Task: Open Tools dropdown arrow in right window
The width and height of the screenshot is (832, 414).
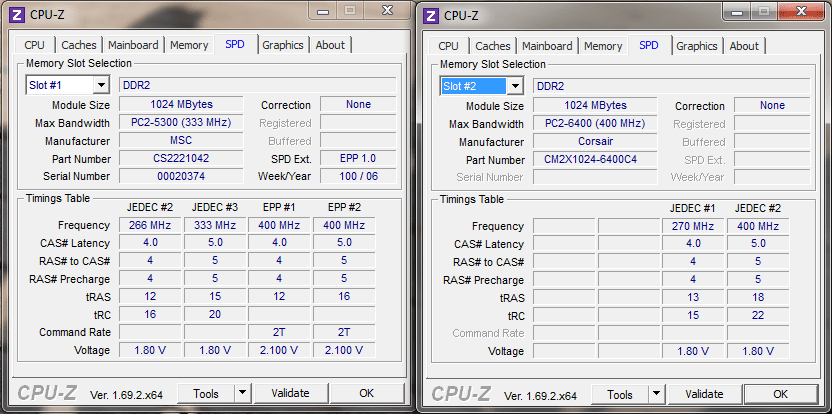Action: 656,394
